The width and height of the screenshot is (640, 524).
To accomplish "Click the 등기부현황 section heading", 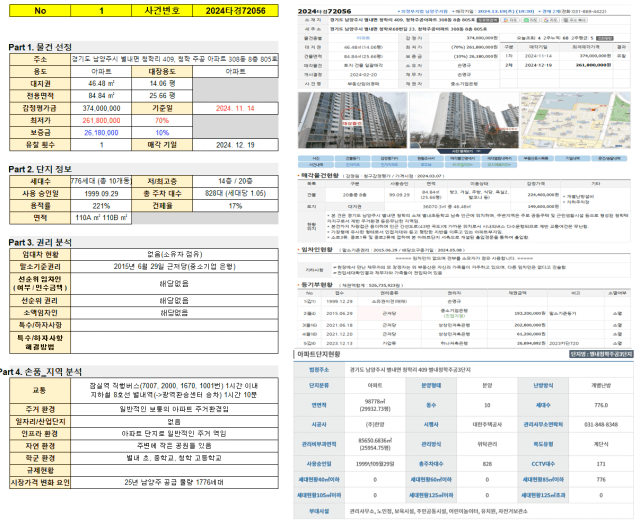I will pos(317,285).
